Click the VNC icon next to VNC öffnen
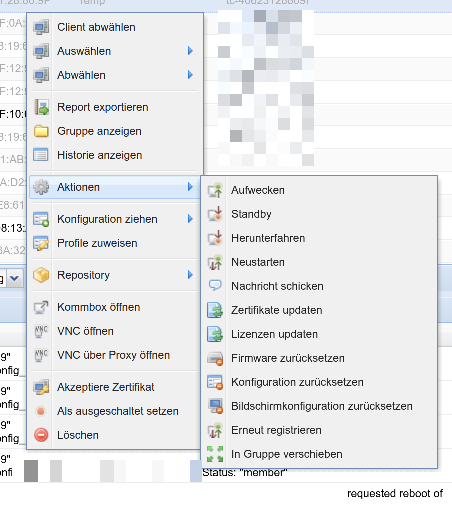This screenshot has height=506, width=452. point(41,331)
